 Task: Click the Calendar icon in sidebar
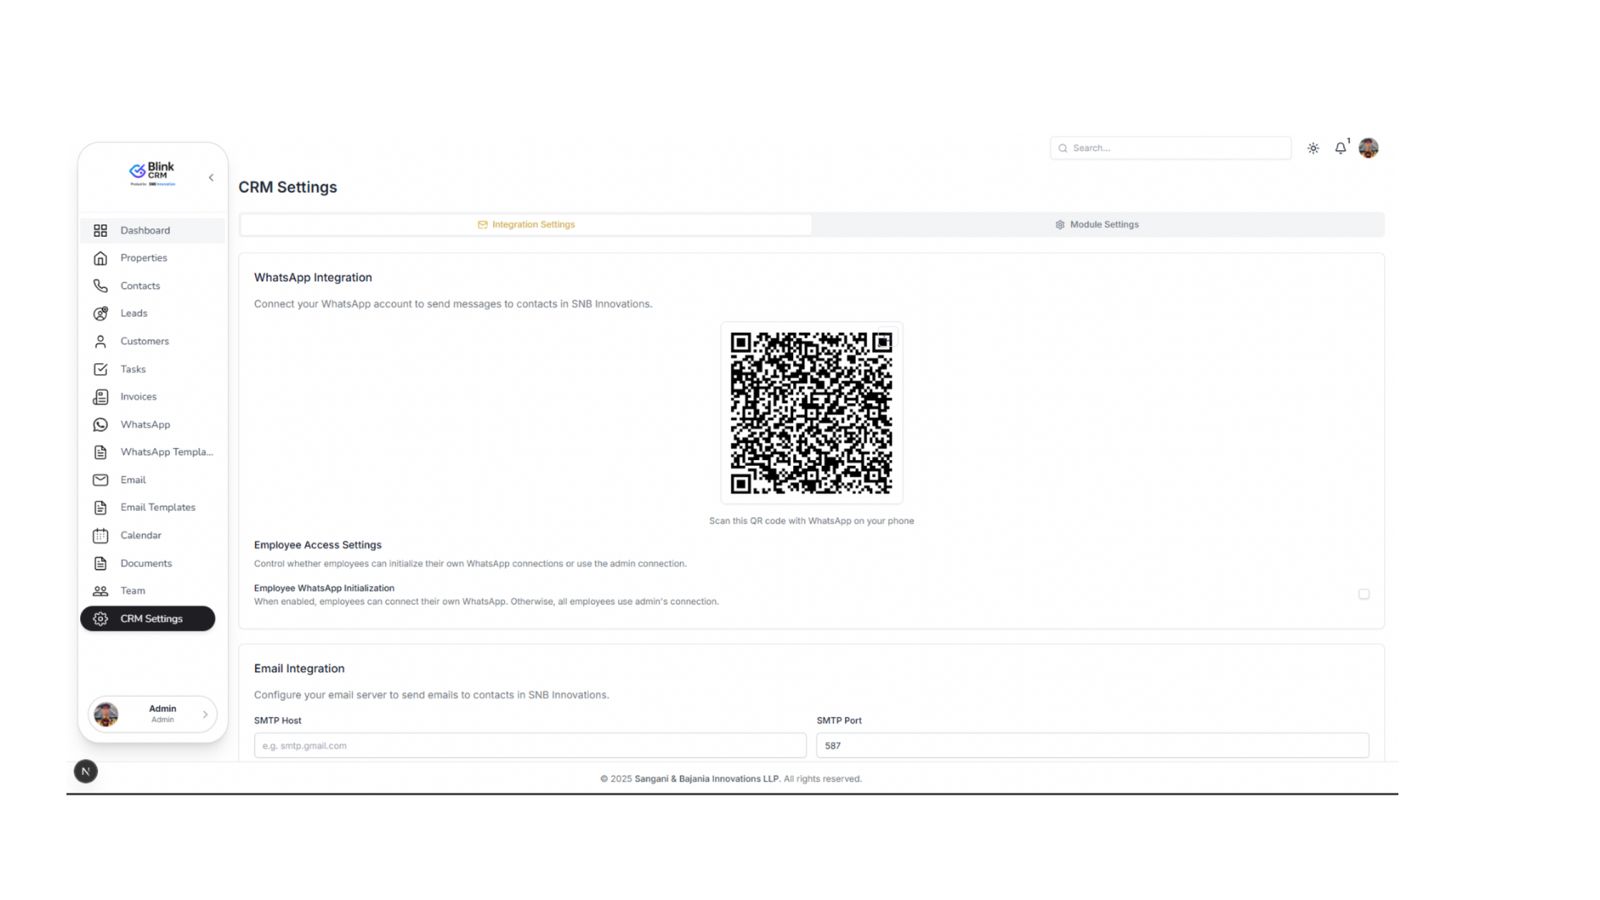[100, 536]
